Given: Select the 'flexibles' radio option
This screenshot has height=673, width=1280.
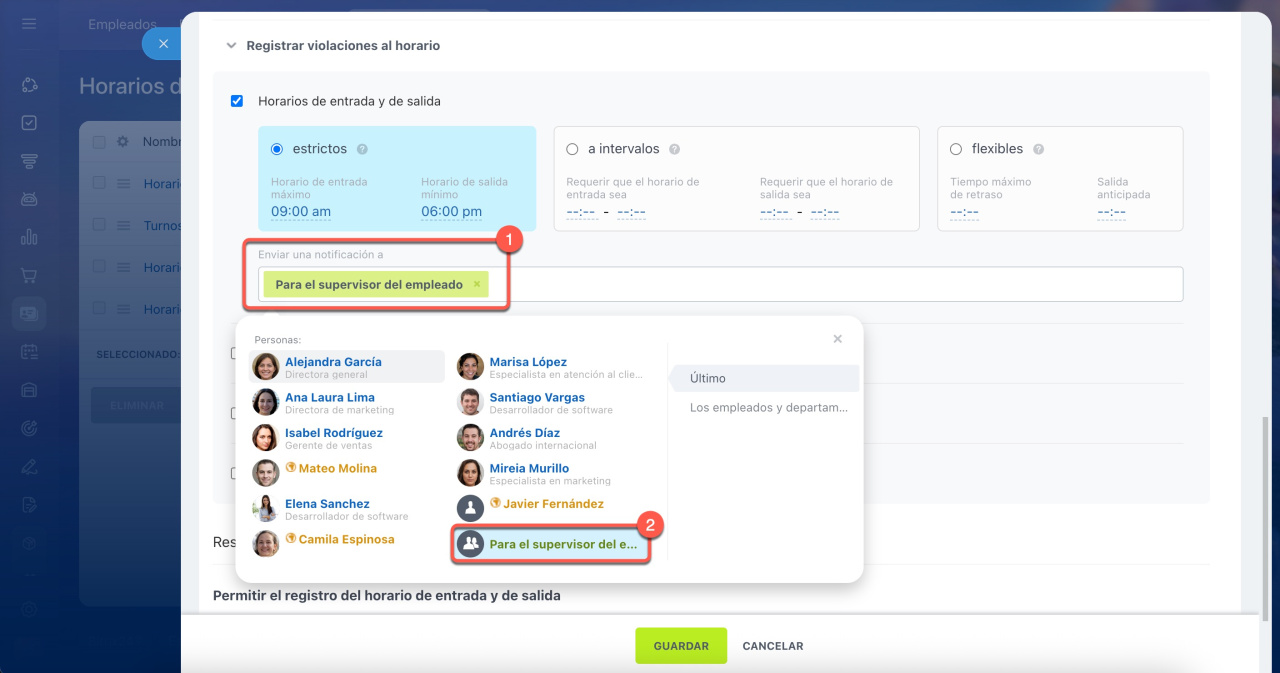Looking at the screenshot, I should tap(956, 149).
